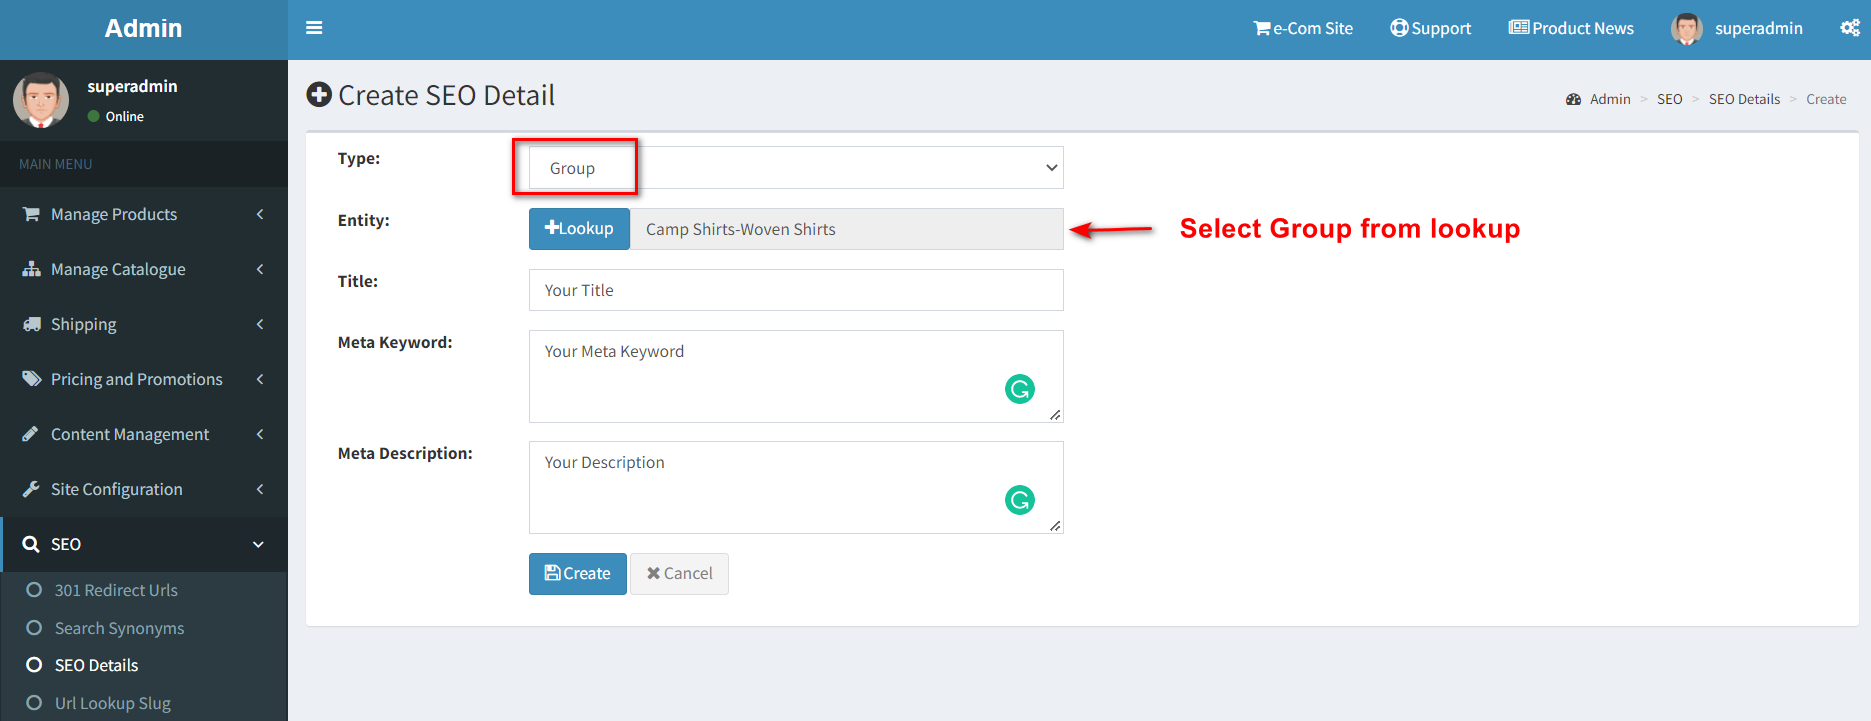Click the Entity field showing Camp Shirts-Woven Shirts

847,229
